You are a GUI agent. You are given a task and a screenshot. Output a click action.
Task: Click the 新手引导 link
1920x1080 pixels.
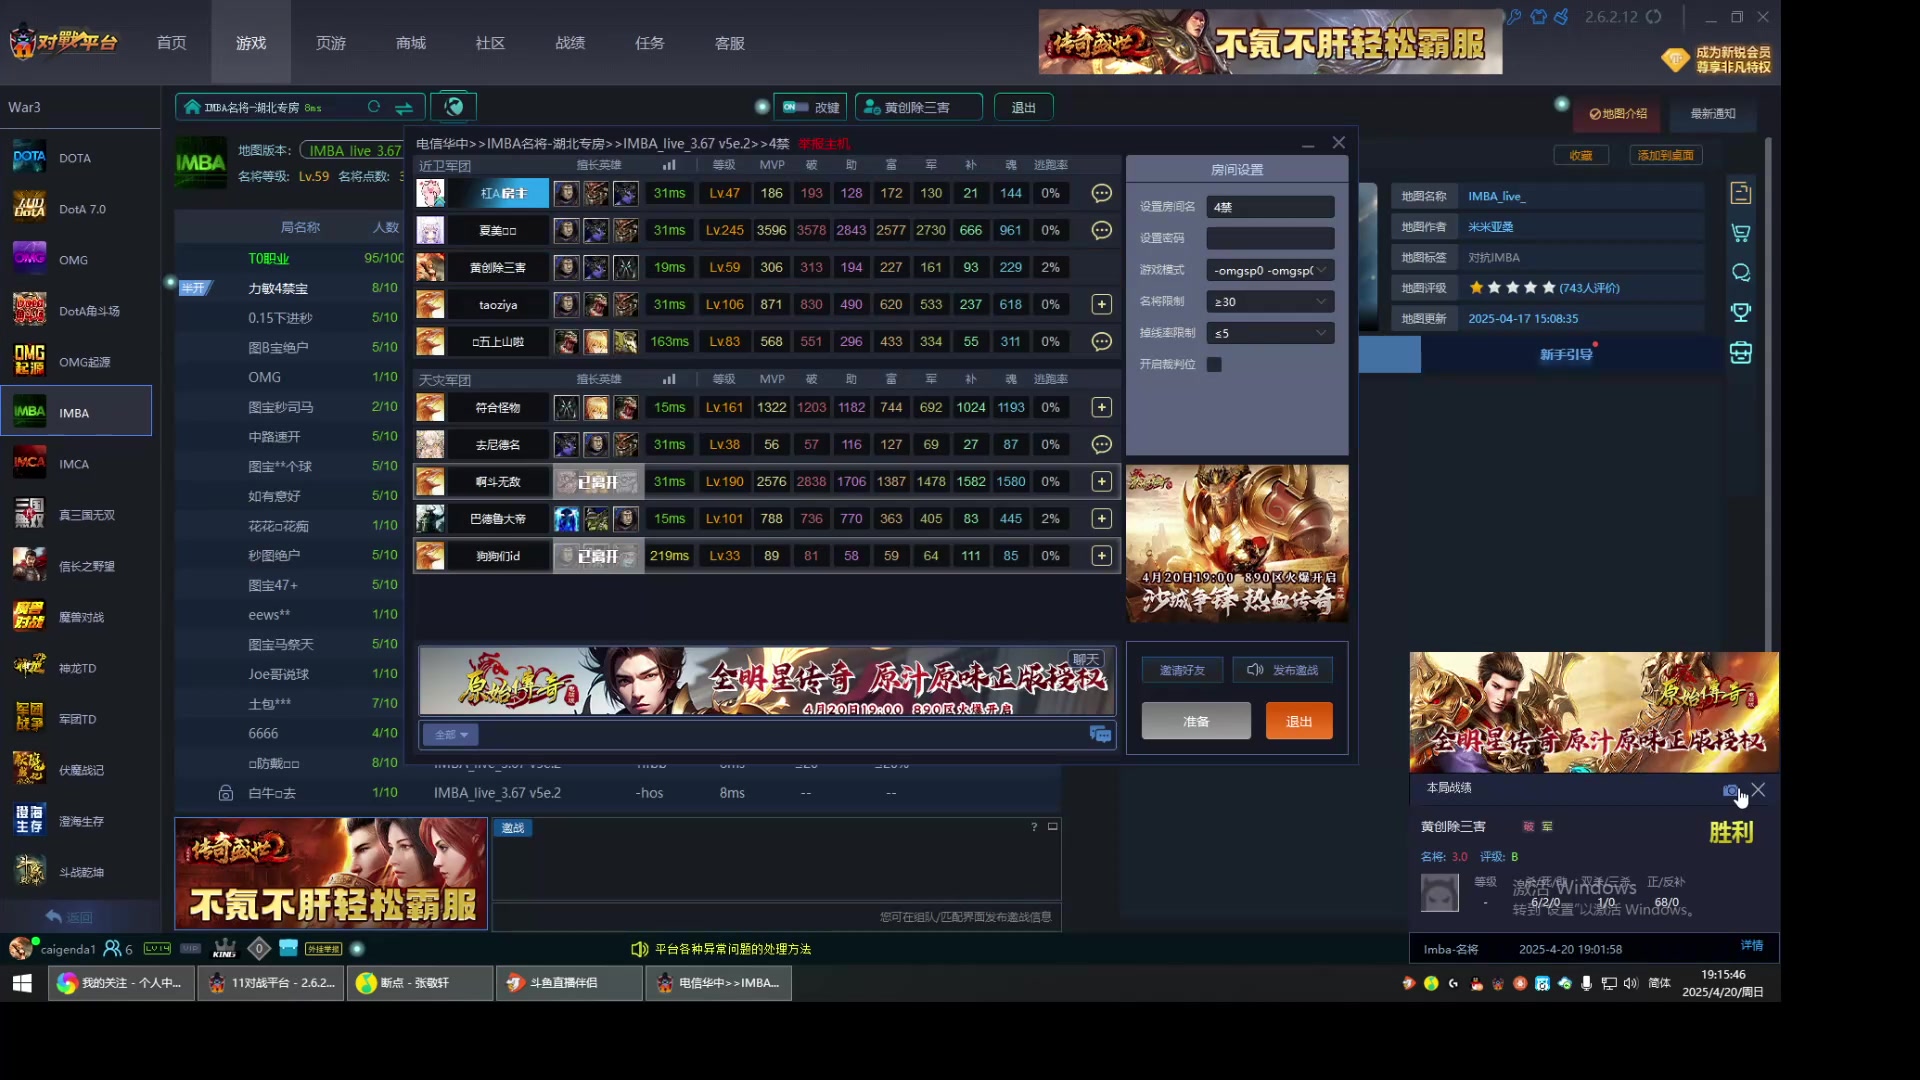coord(1566,355)
